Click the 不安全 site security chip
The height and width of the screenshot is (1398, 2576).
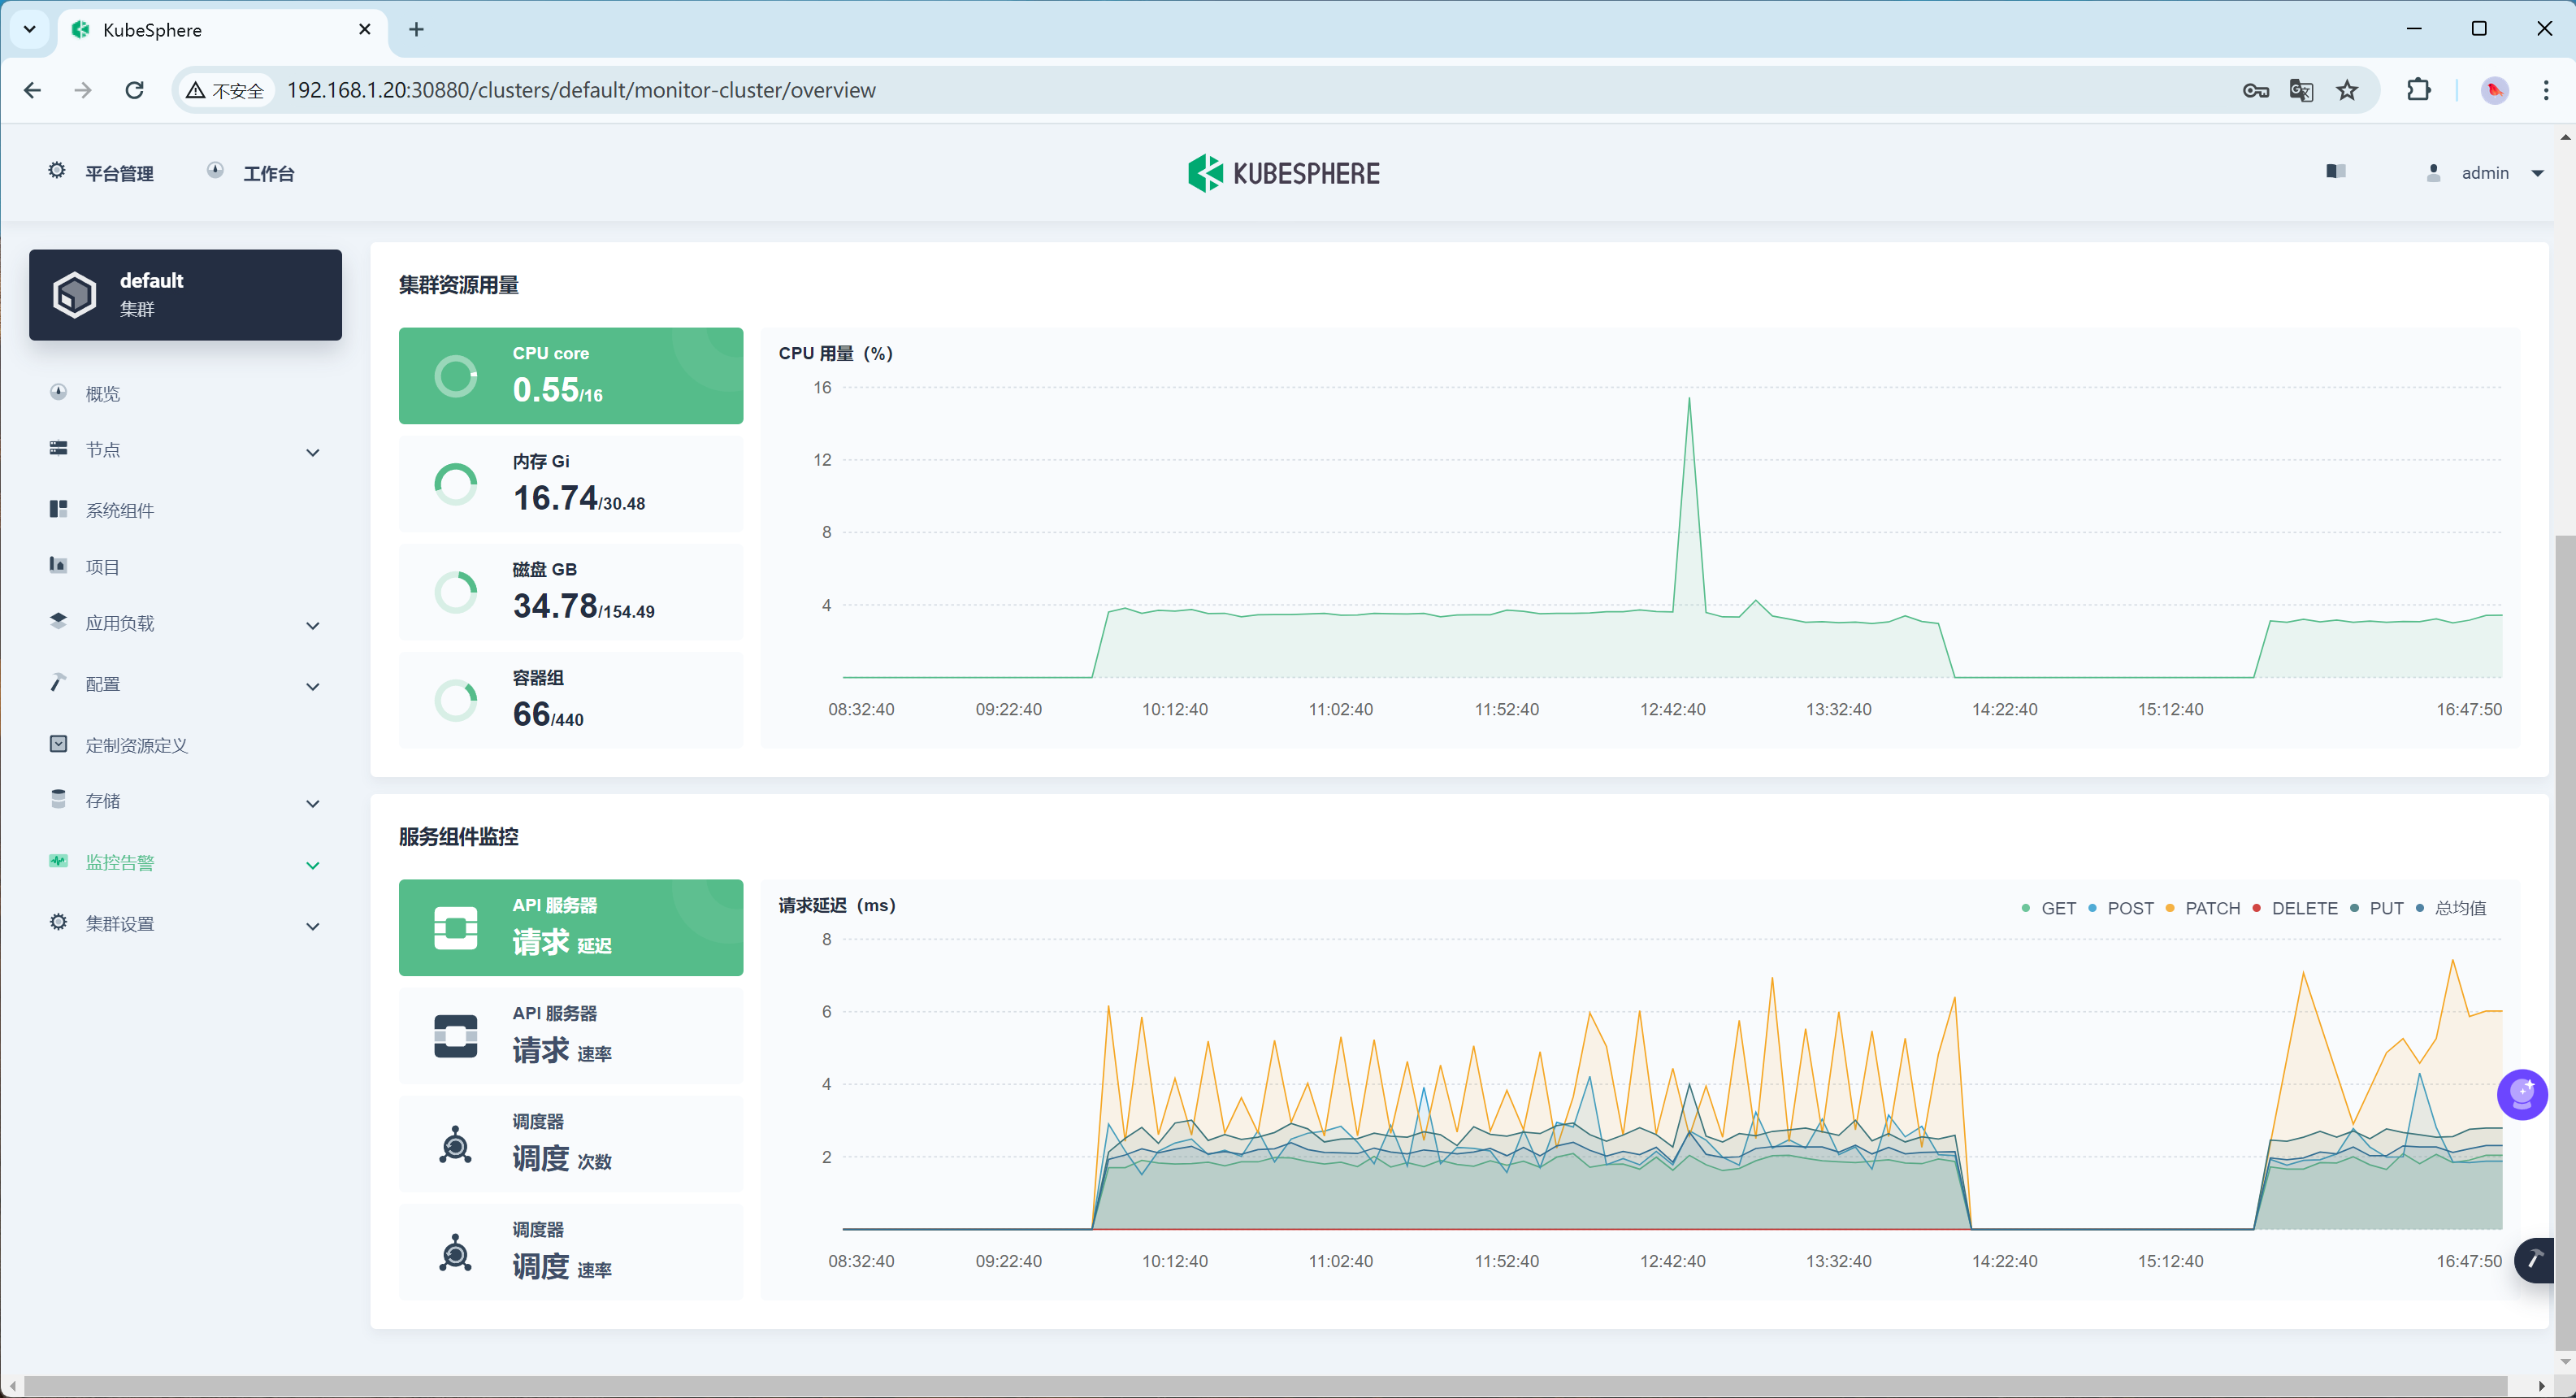(226, 90)
